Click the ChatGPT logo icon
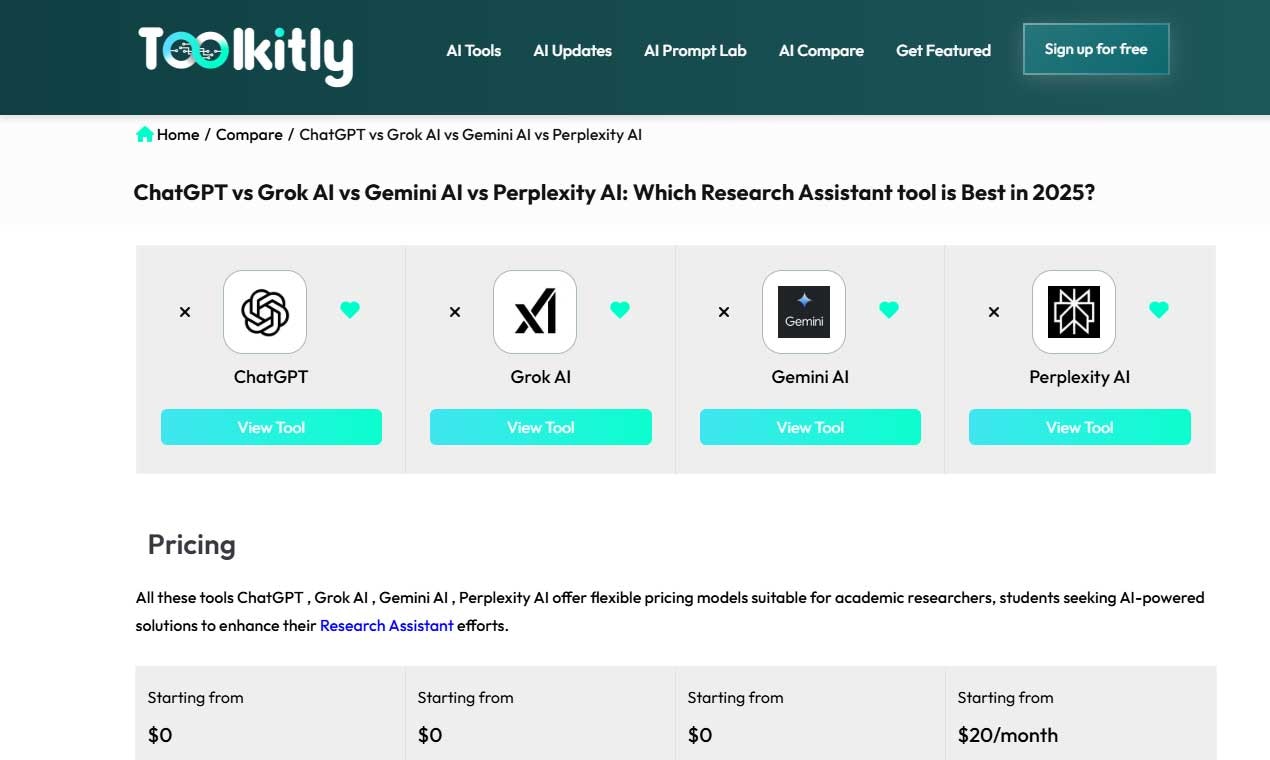 click(265, 312)
